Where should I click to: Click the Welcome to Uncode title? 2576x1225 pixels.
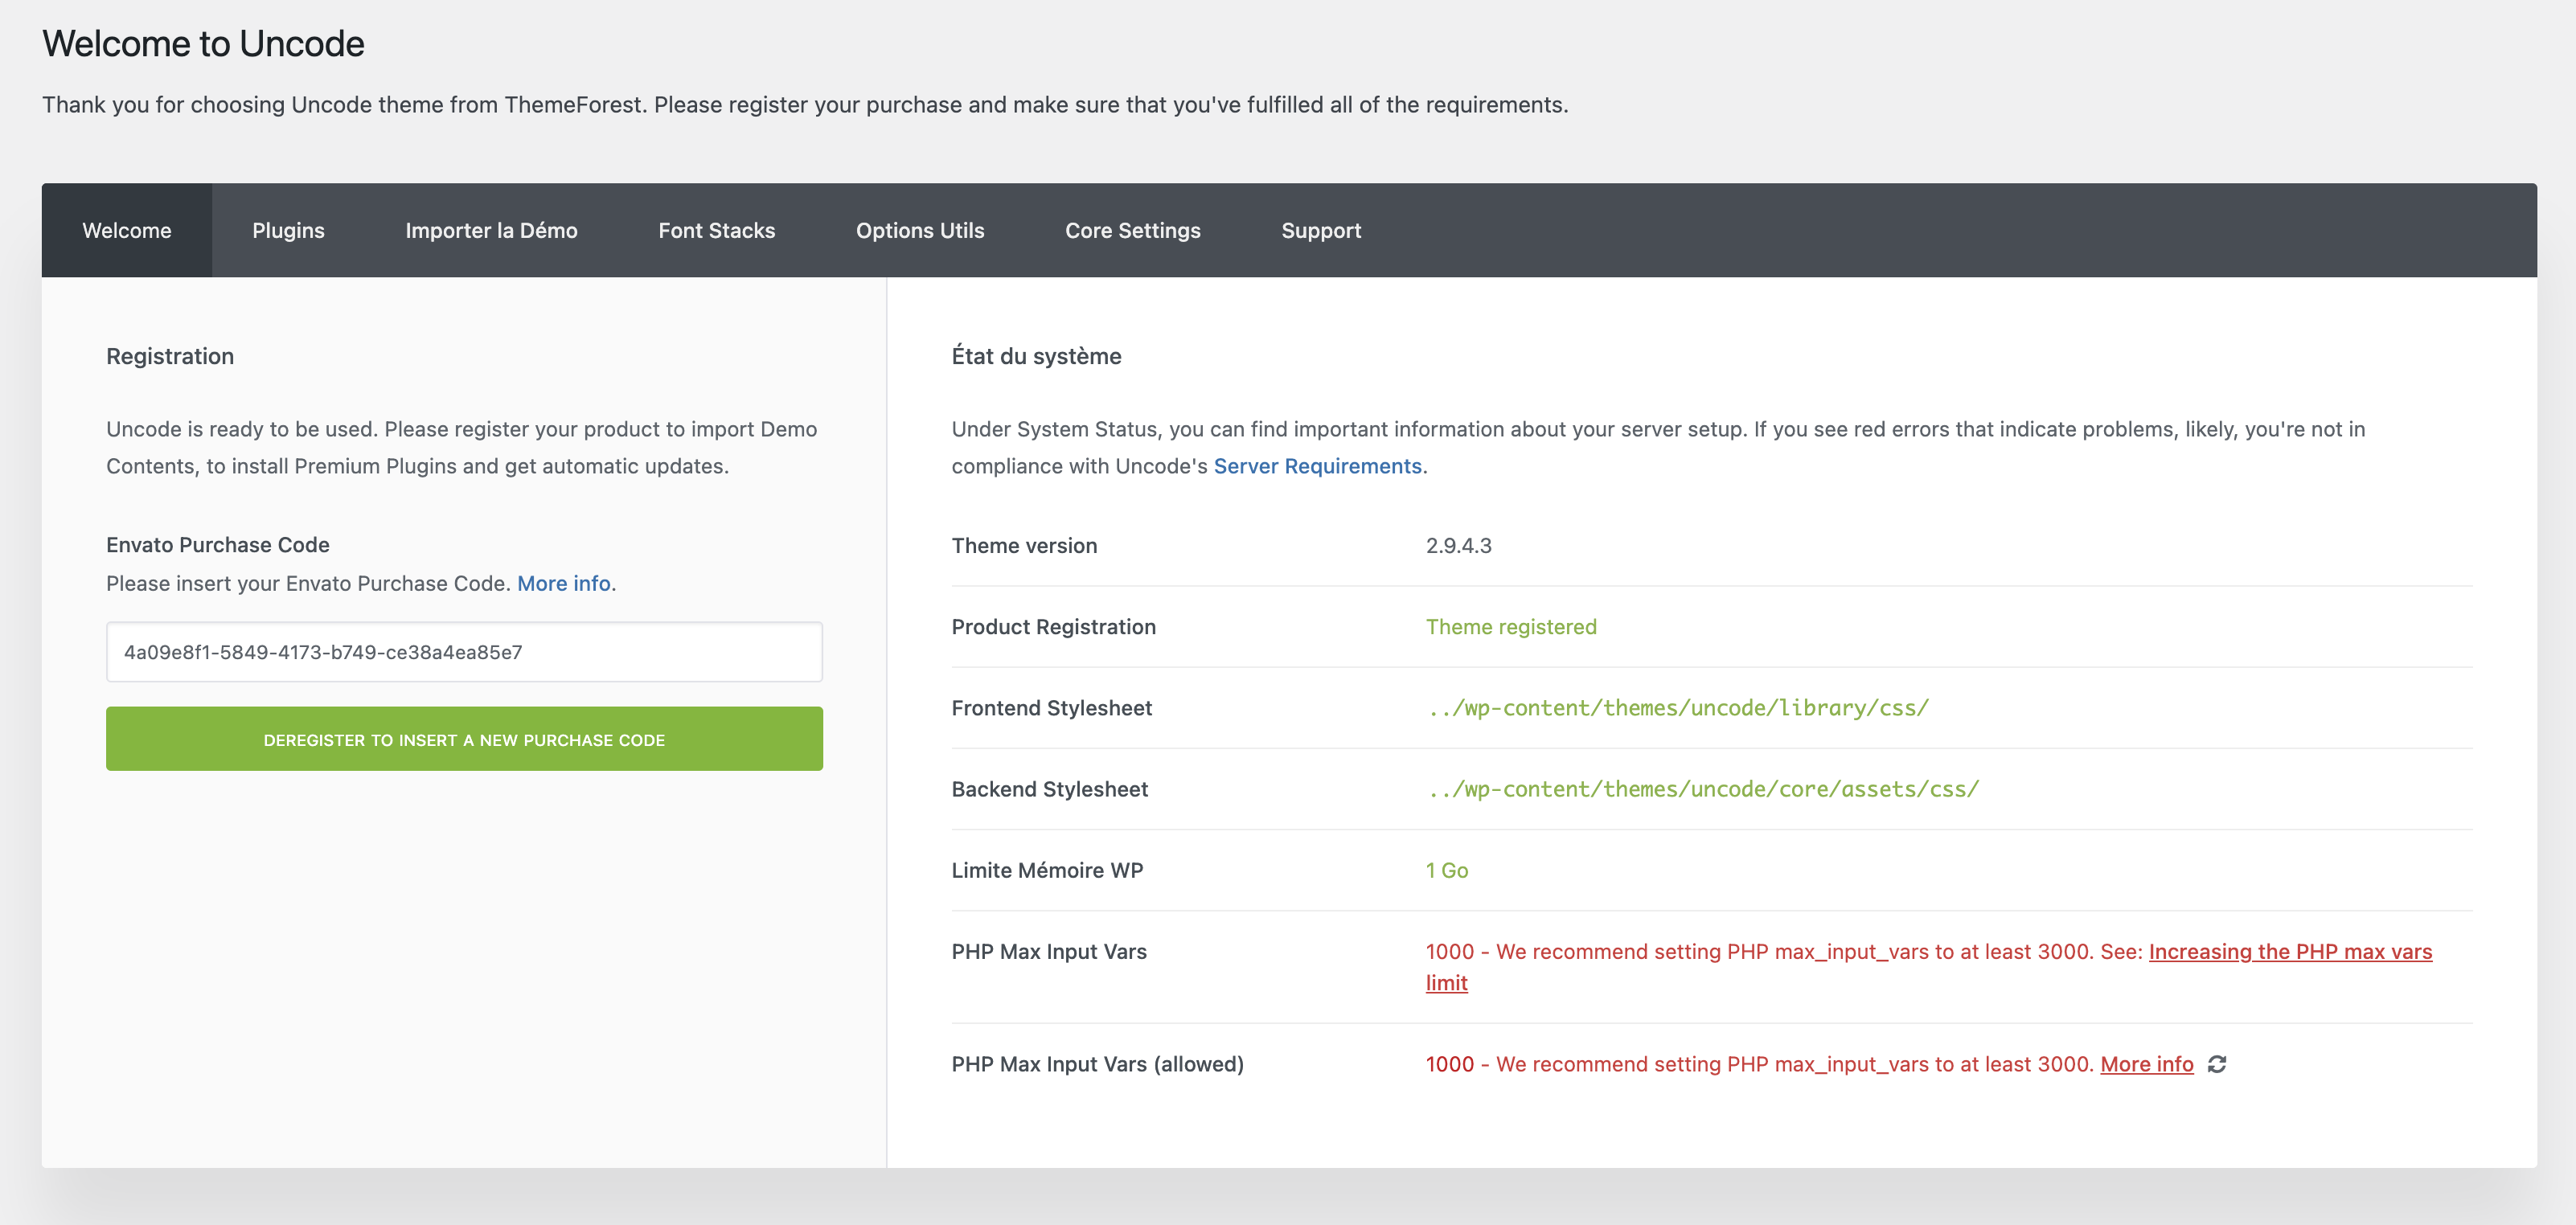click(x=203, y=44)
